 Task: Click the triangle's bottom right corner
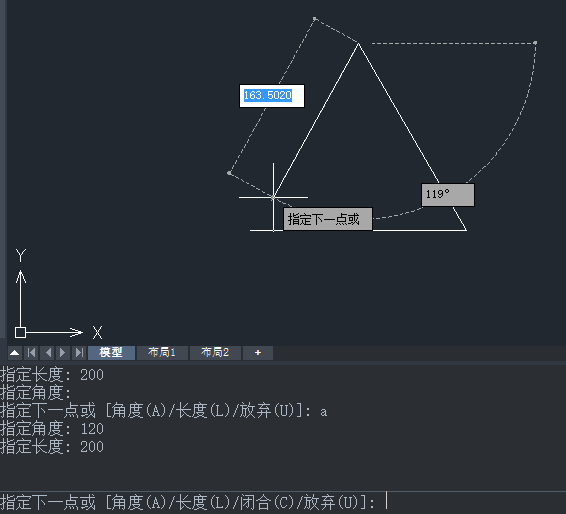[x=466, y=230]
